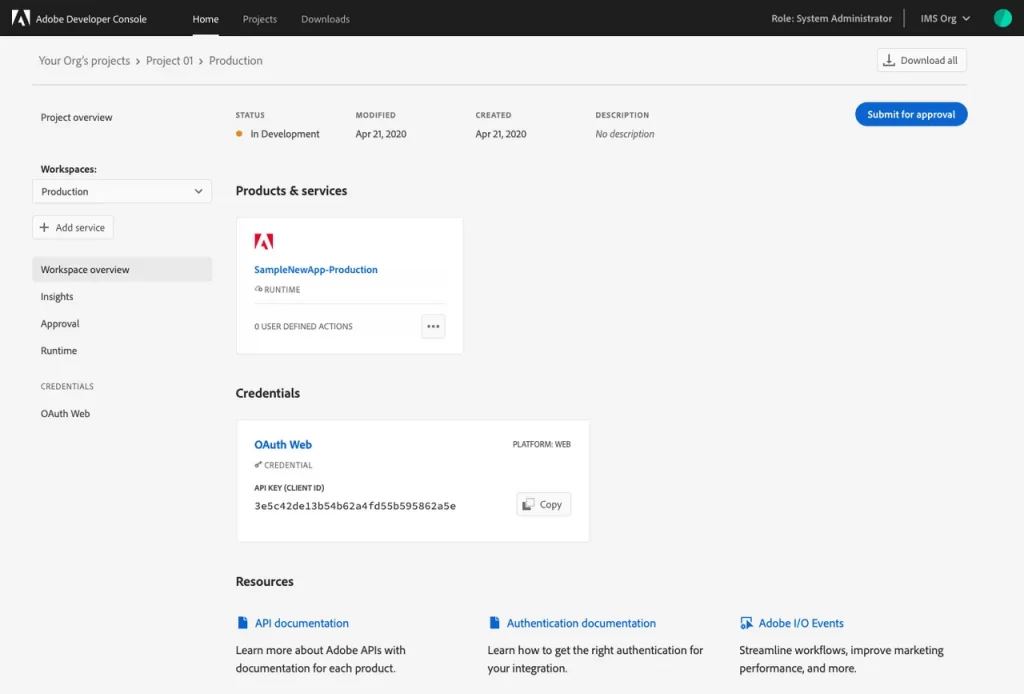Click the plus icon on Add service

[x=42, y=227]
